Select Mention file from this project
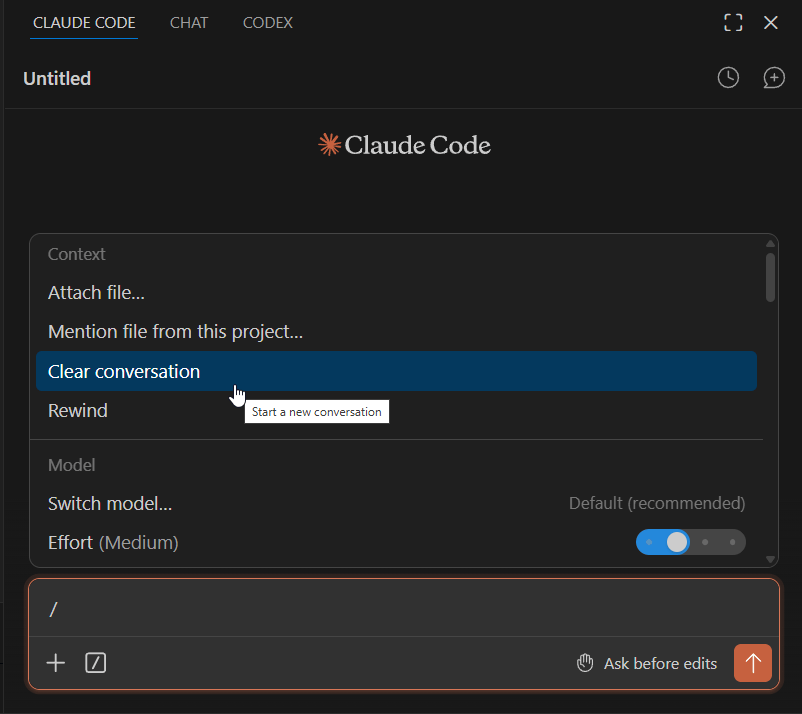 point(175,332)
